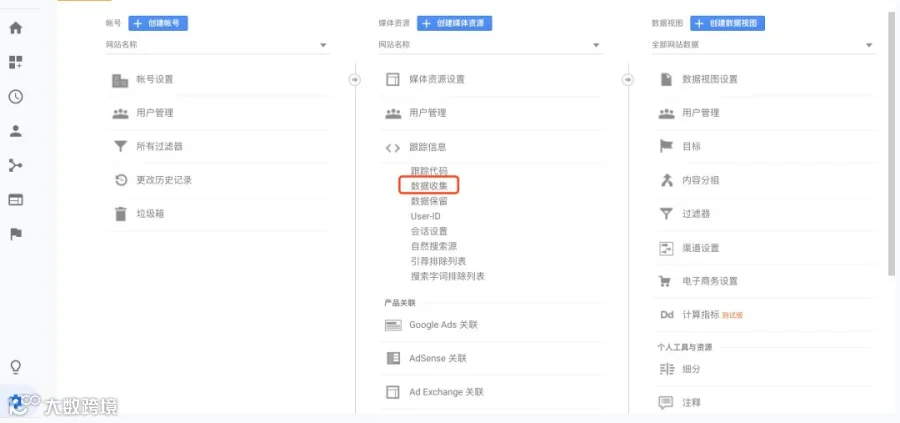Screen dimensions: 900x423
Task: Open the 媒体资源 网站名称 dropdown
Action: 489,45
